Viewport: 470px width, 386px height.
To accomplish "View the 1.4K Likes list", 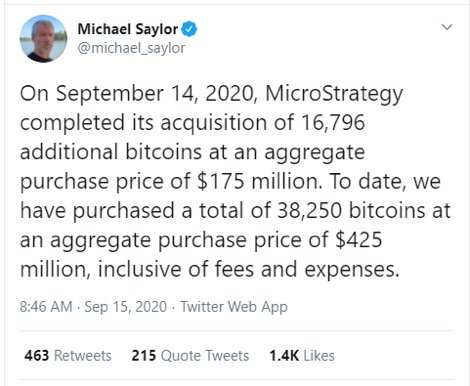I will click(x=302, y=356).
